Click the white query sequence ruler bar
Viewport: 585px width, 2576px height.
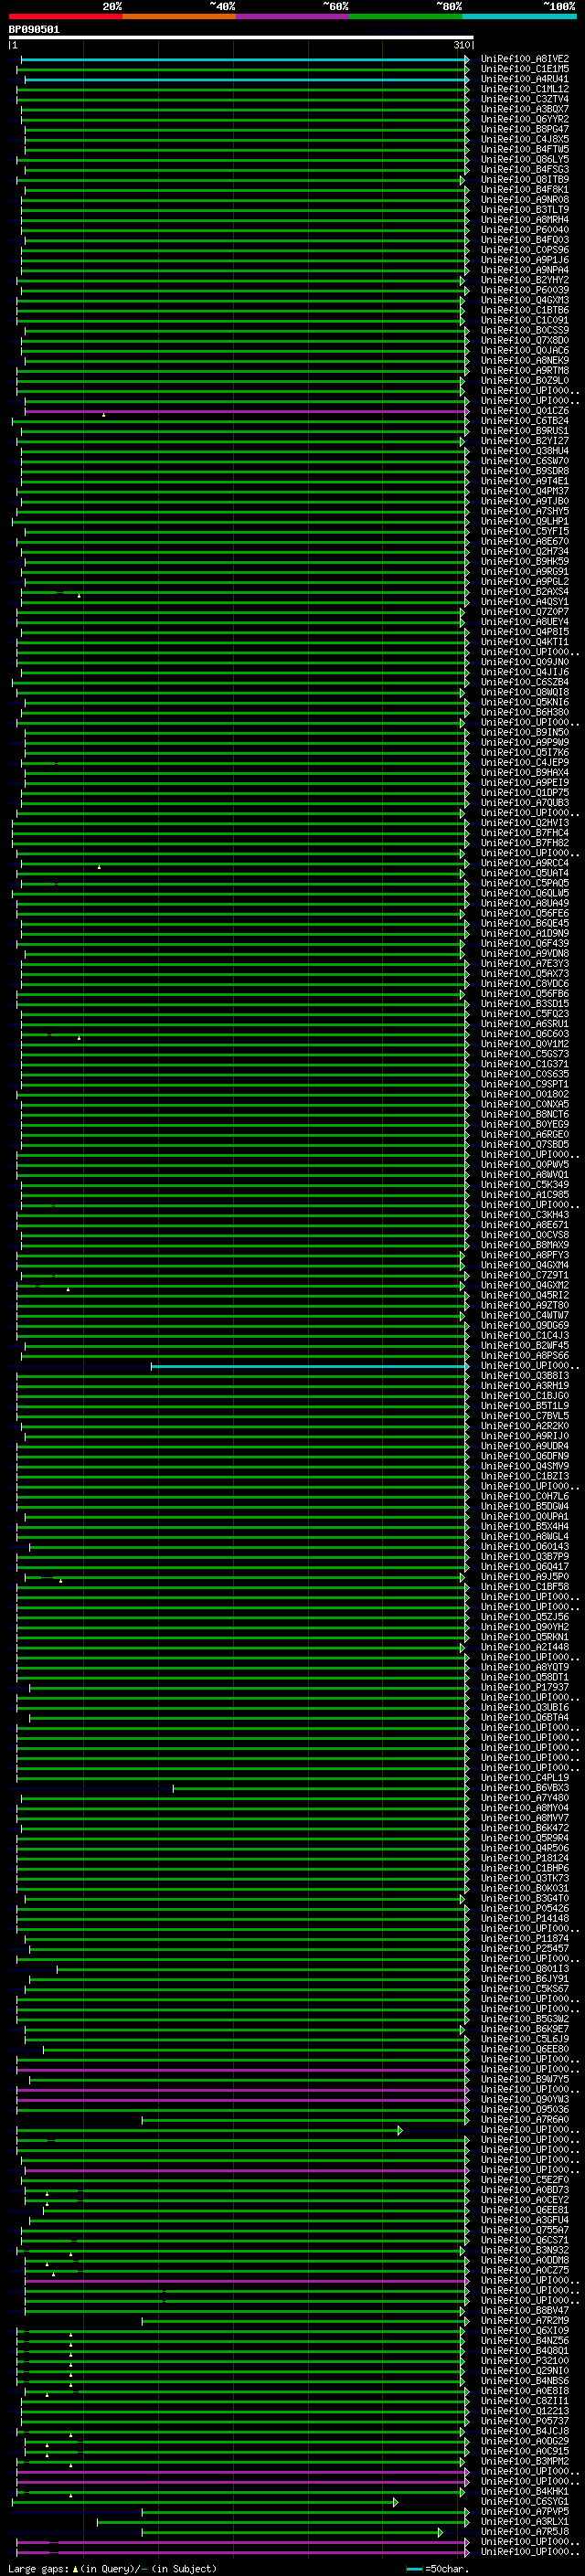241,38
